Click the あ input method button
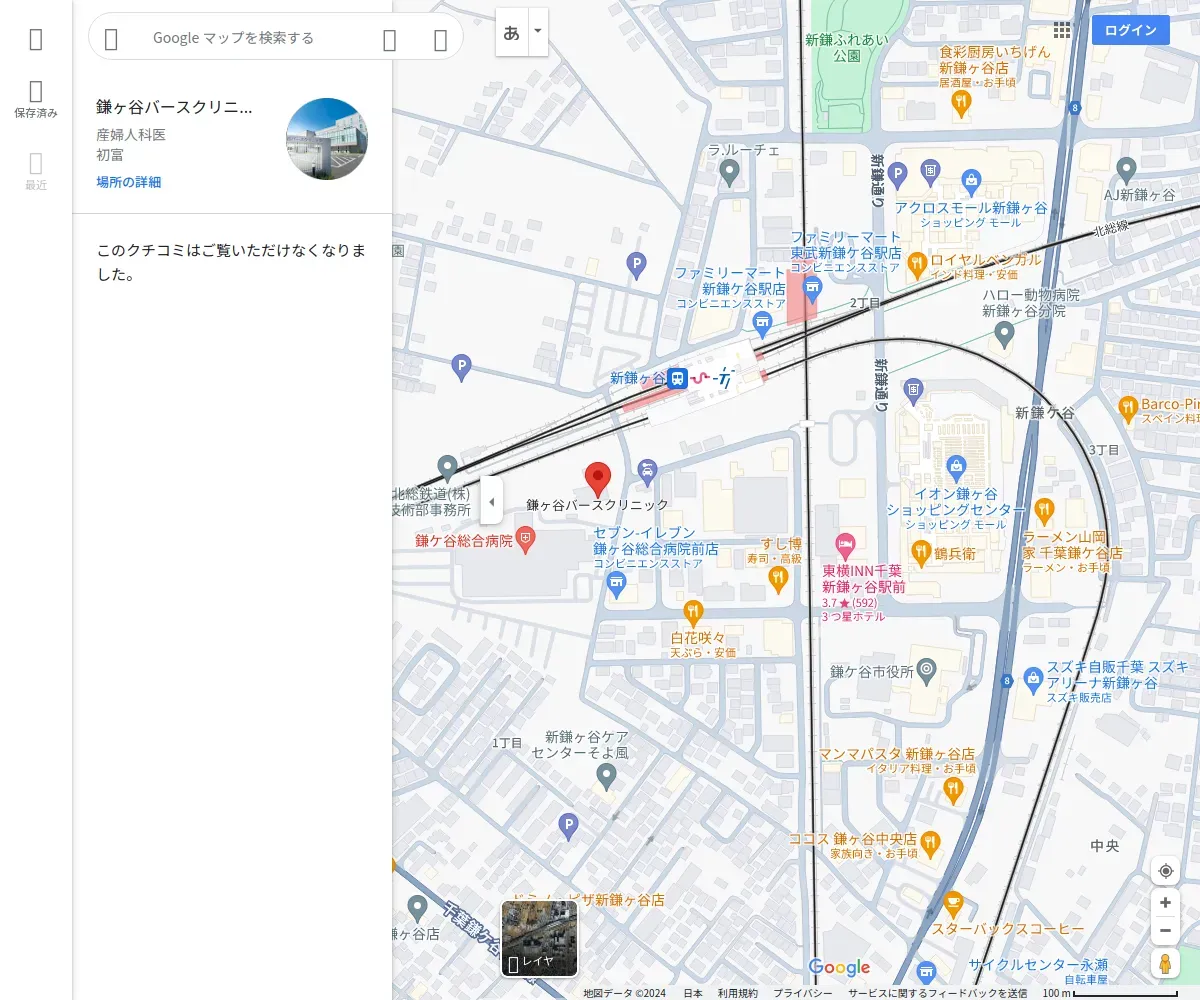The width and height of the screenshot is (1200, 1000). pyautogui.click(x=511, y=32)
